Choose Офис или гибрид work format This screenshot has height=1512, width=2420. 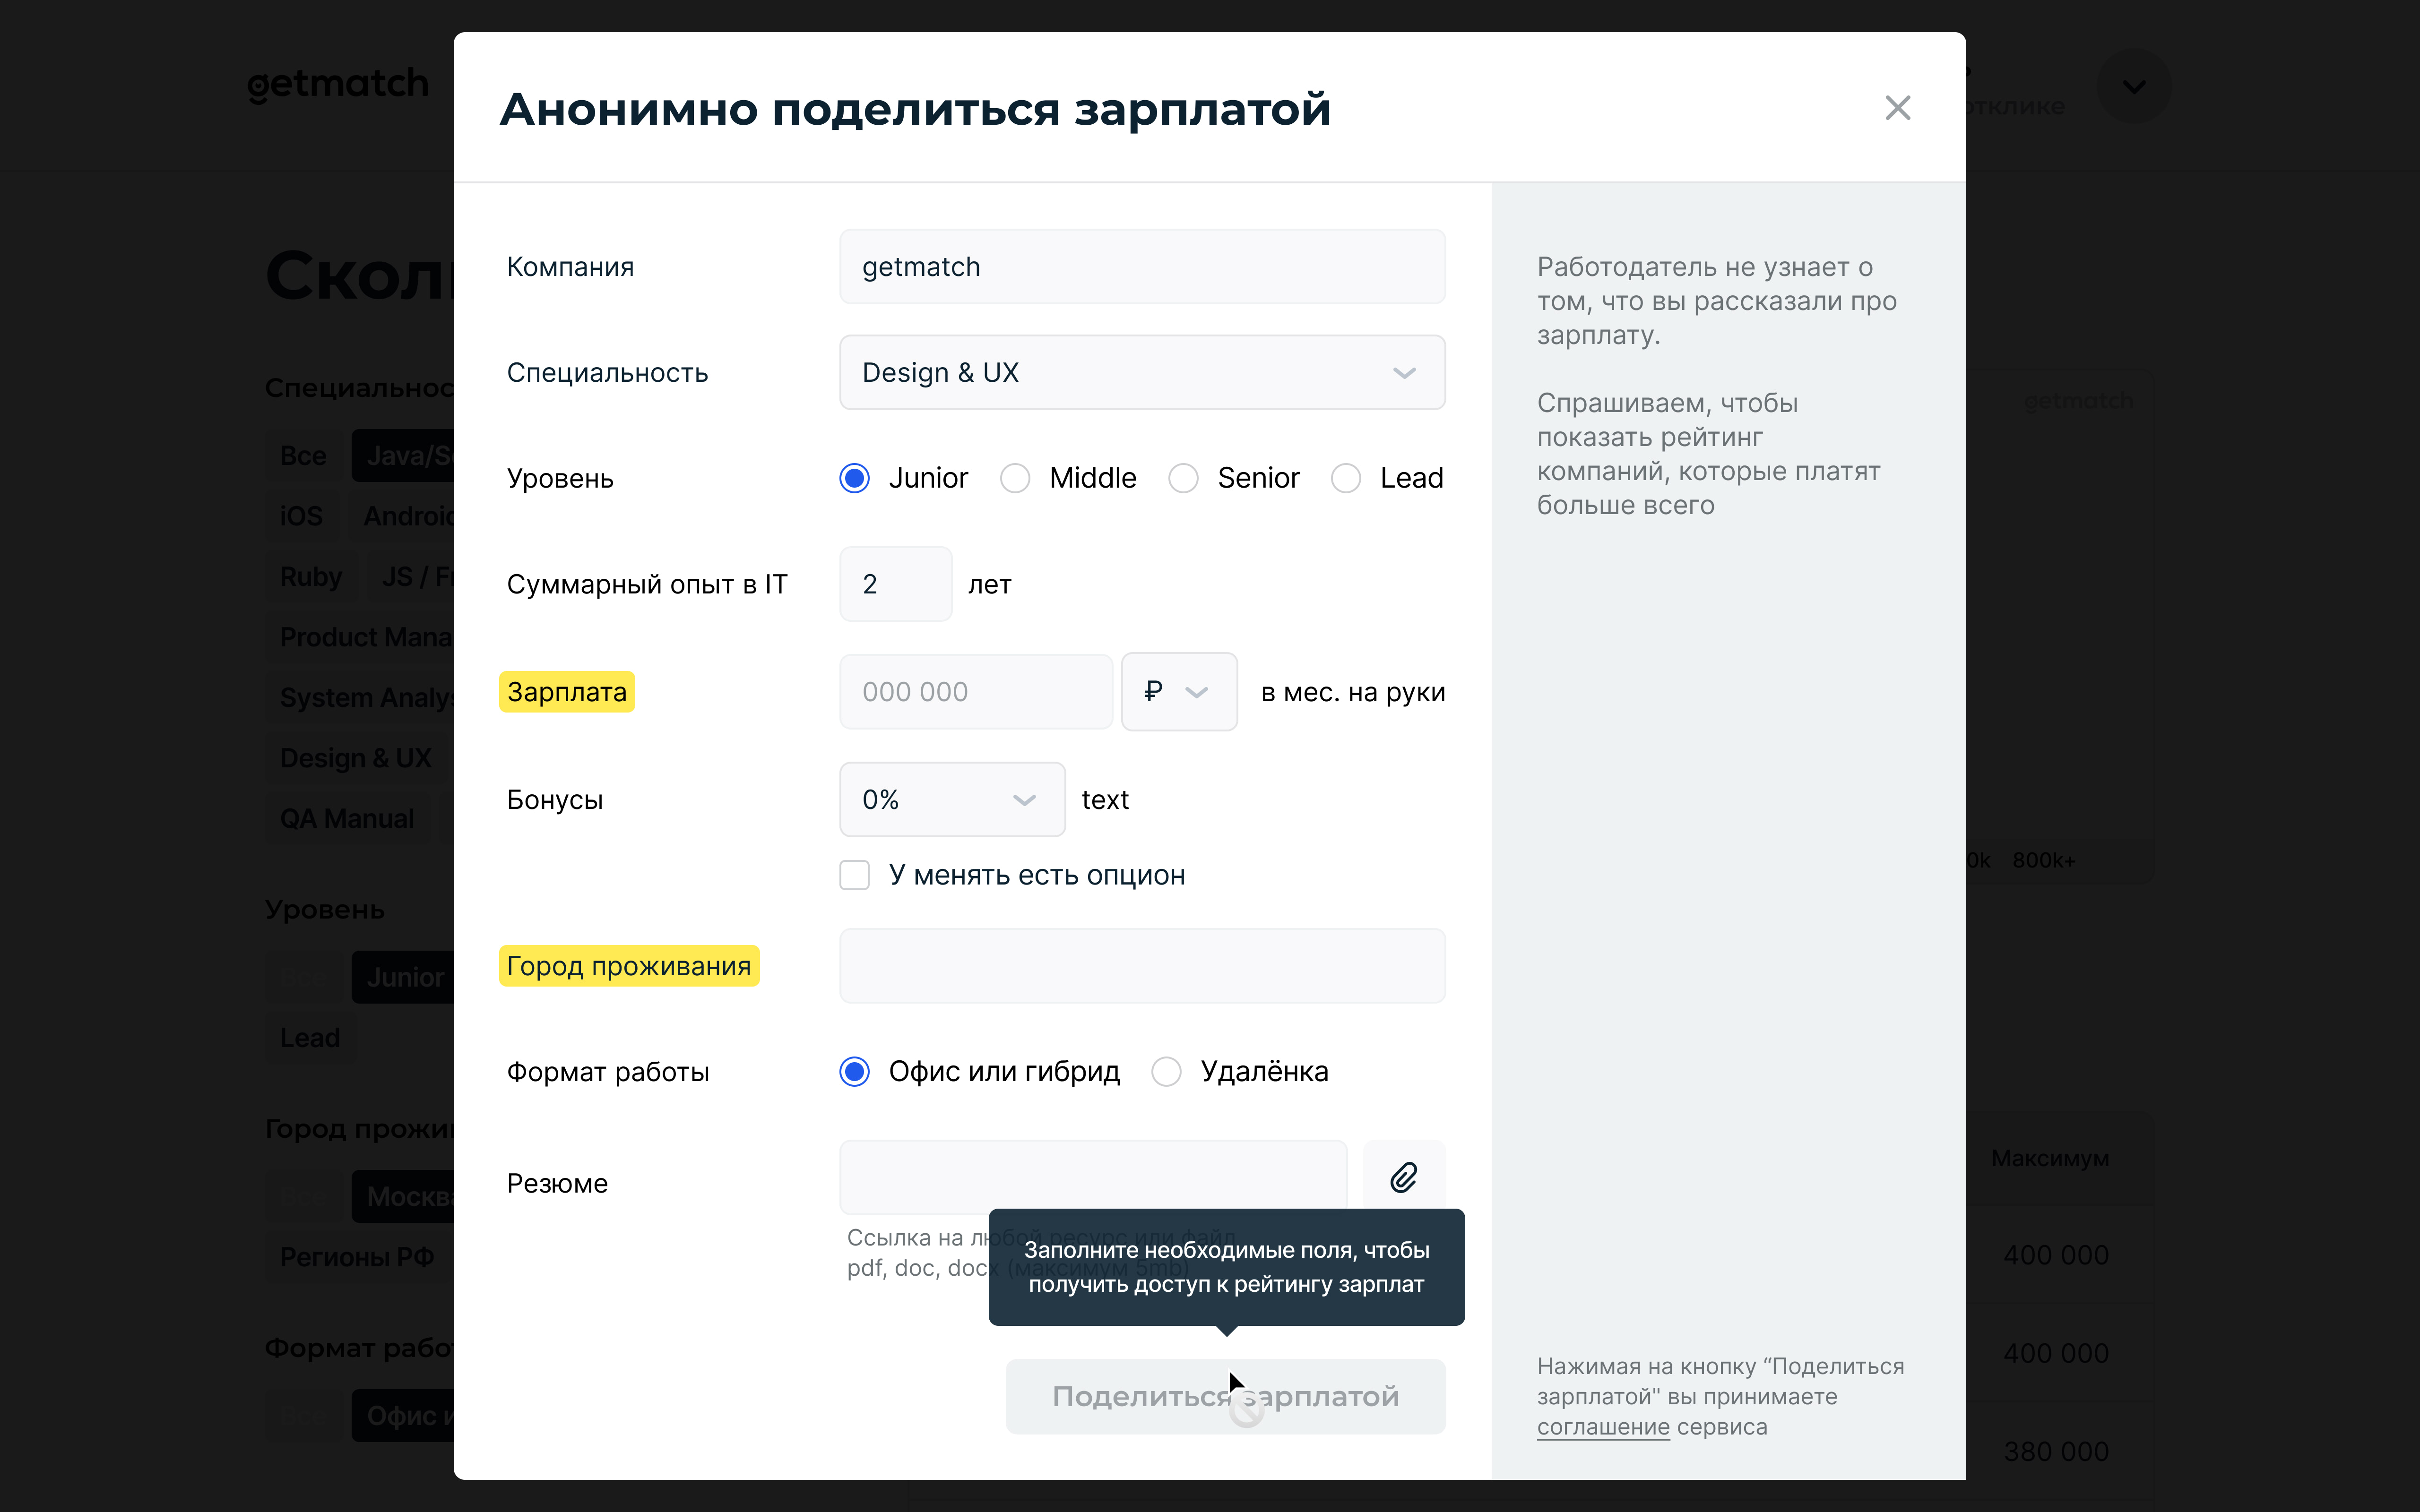click(855, 1072)
